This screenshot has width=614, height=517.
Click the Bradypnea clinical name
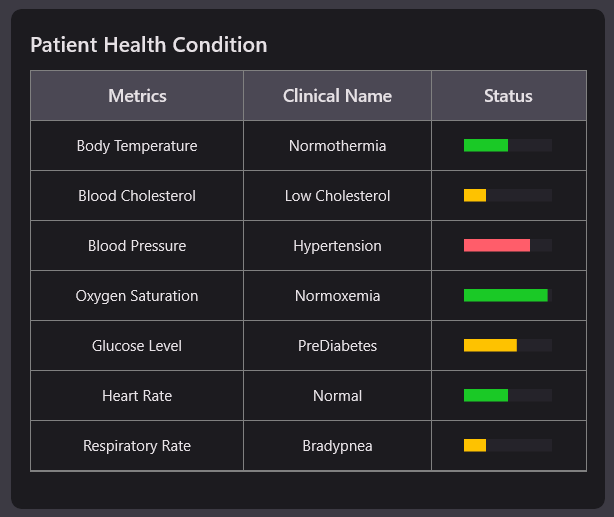tap(337, 446)
